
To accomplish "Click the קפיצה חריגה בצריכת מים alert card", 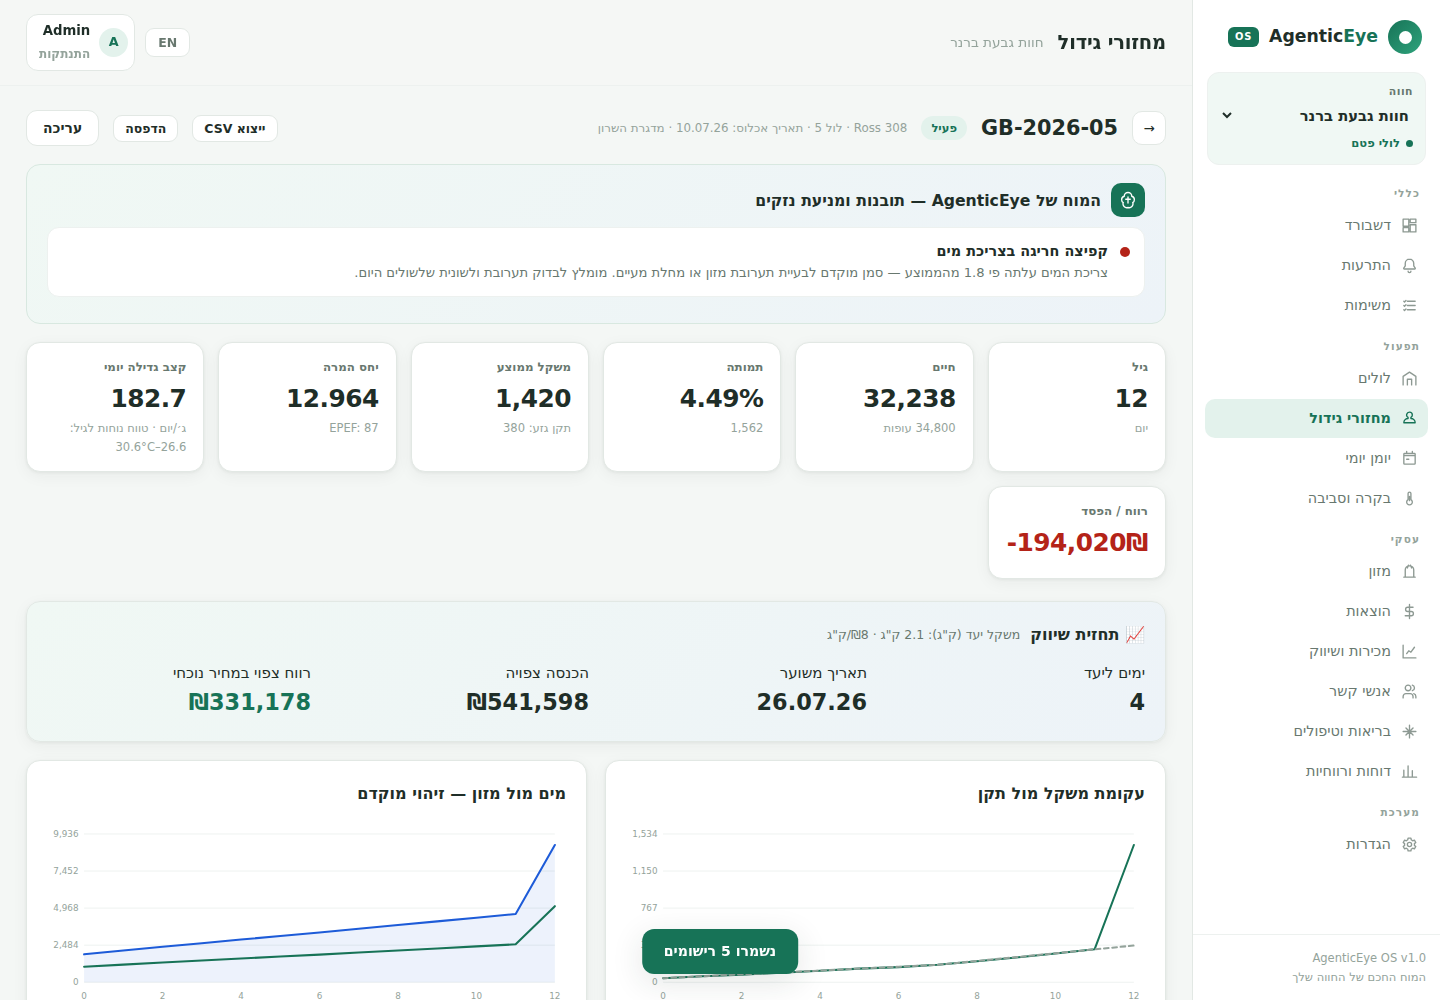I will (596, 262).
